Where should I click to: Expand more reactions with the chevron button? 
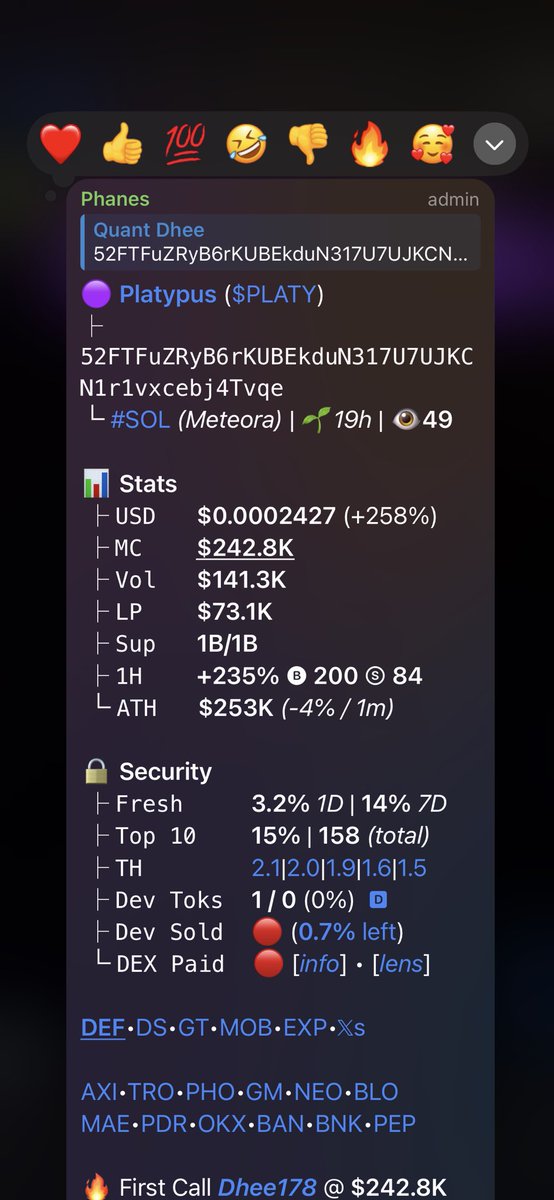494,146
